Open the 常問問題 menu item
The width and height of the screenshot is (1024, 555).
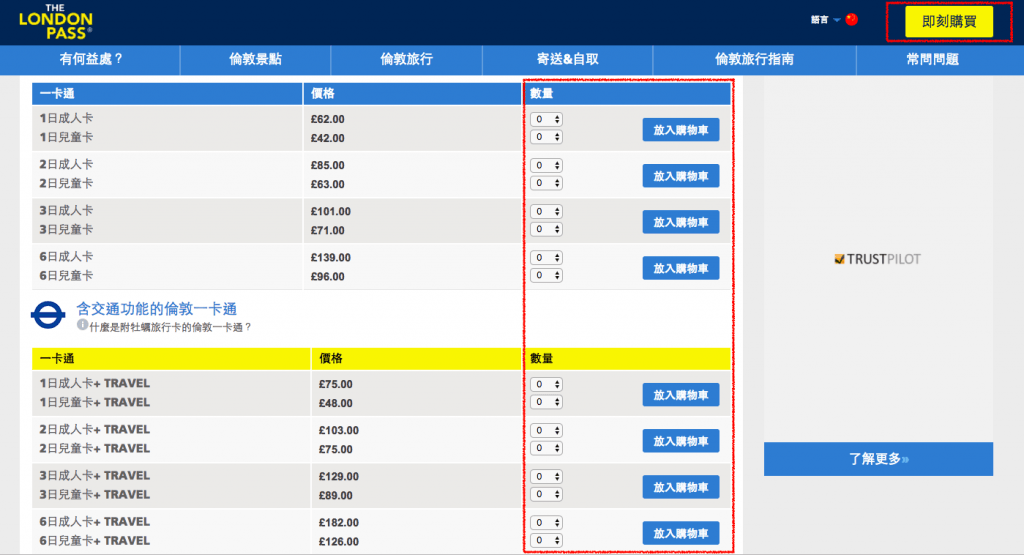tap(933, 59)
